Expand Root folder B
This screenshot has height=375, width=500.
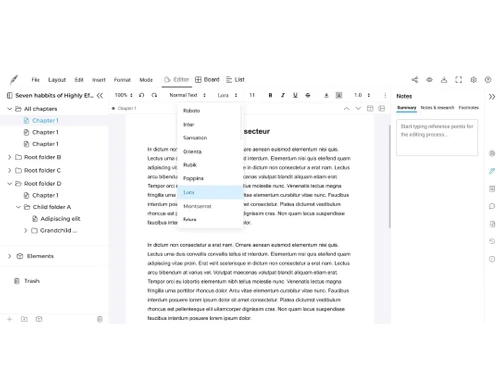pos(10,157)
